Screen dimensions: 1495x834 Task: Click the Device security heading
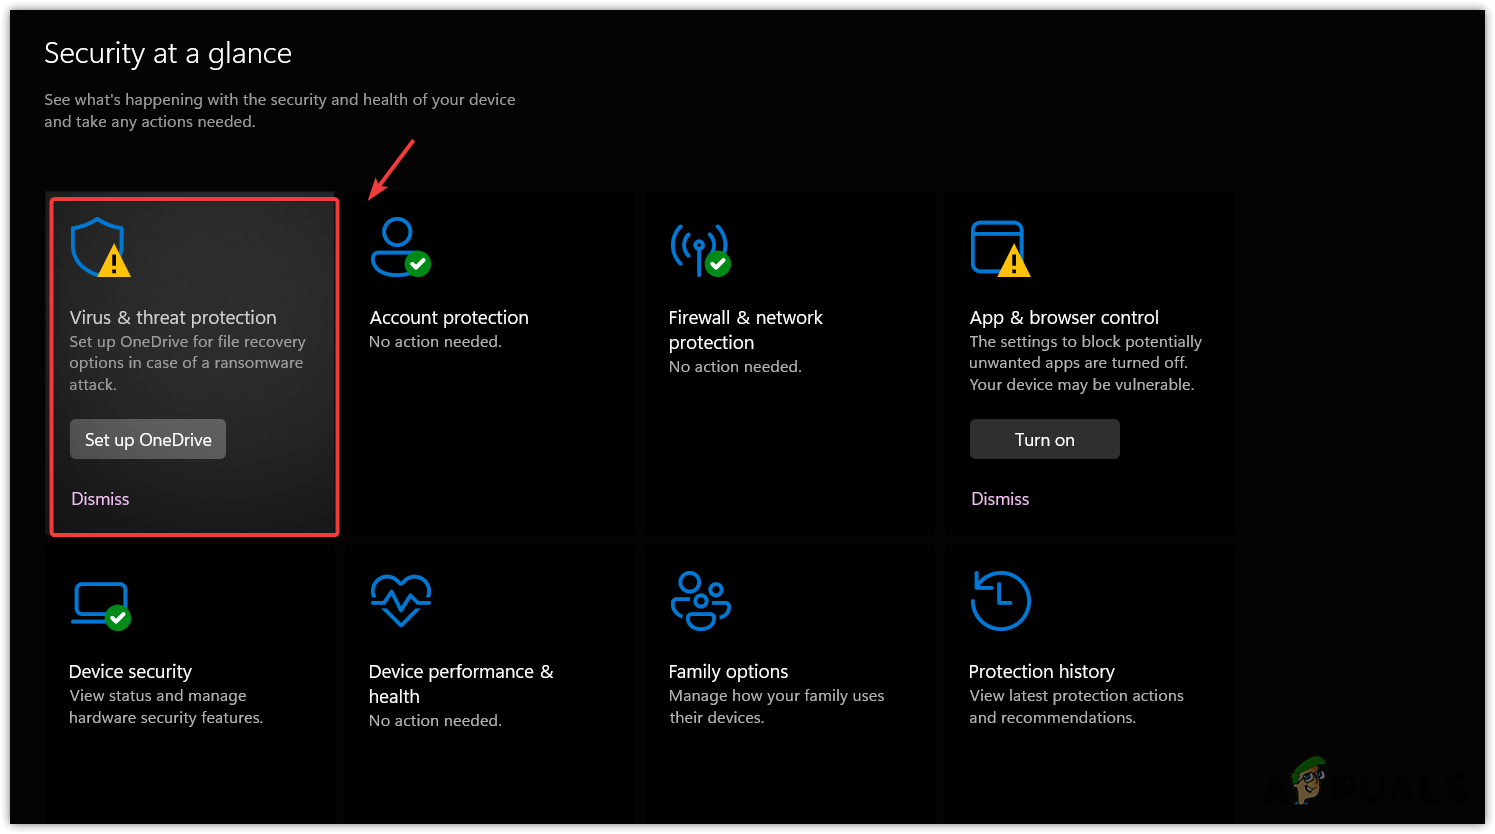pos(130,672)
